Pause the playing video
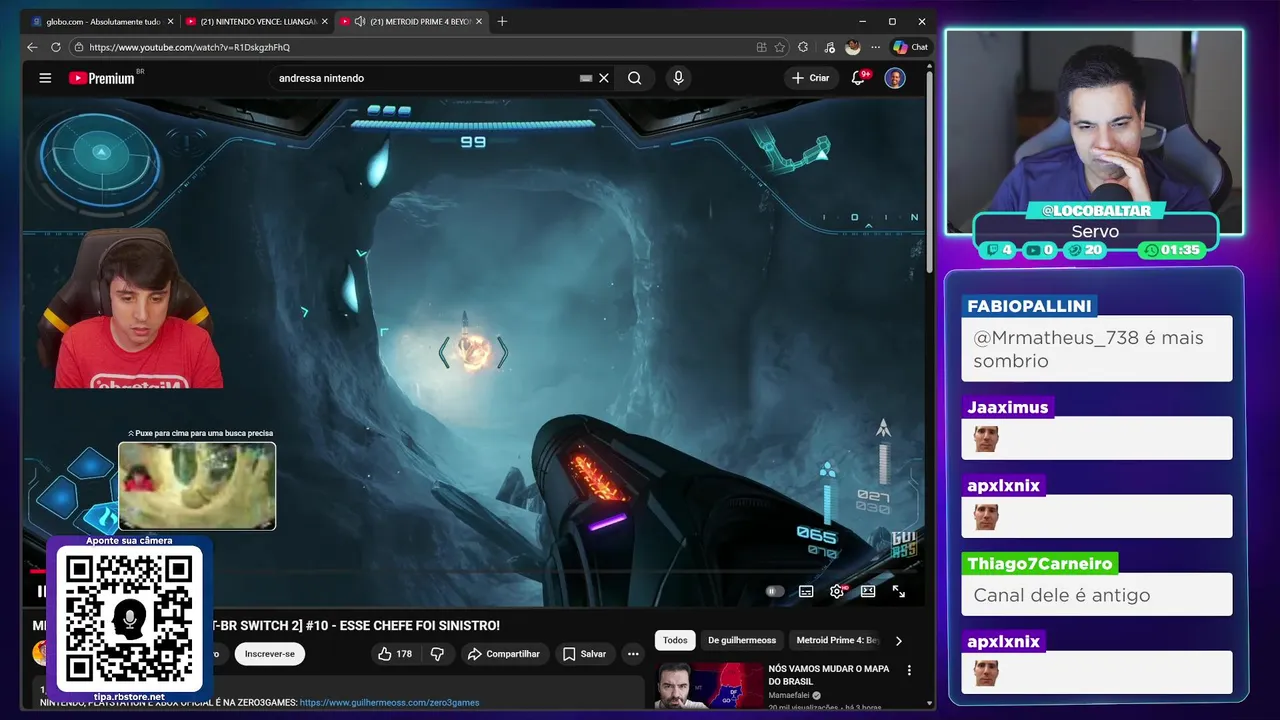This screenshot has height=720, width=1280. [x=41, y=591]
